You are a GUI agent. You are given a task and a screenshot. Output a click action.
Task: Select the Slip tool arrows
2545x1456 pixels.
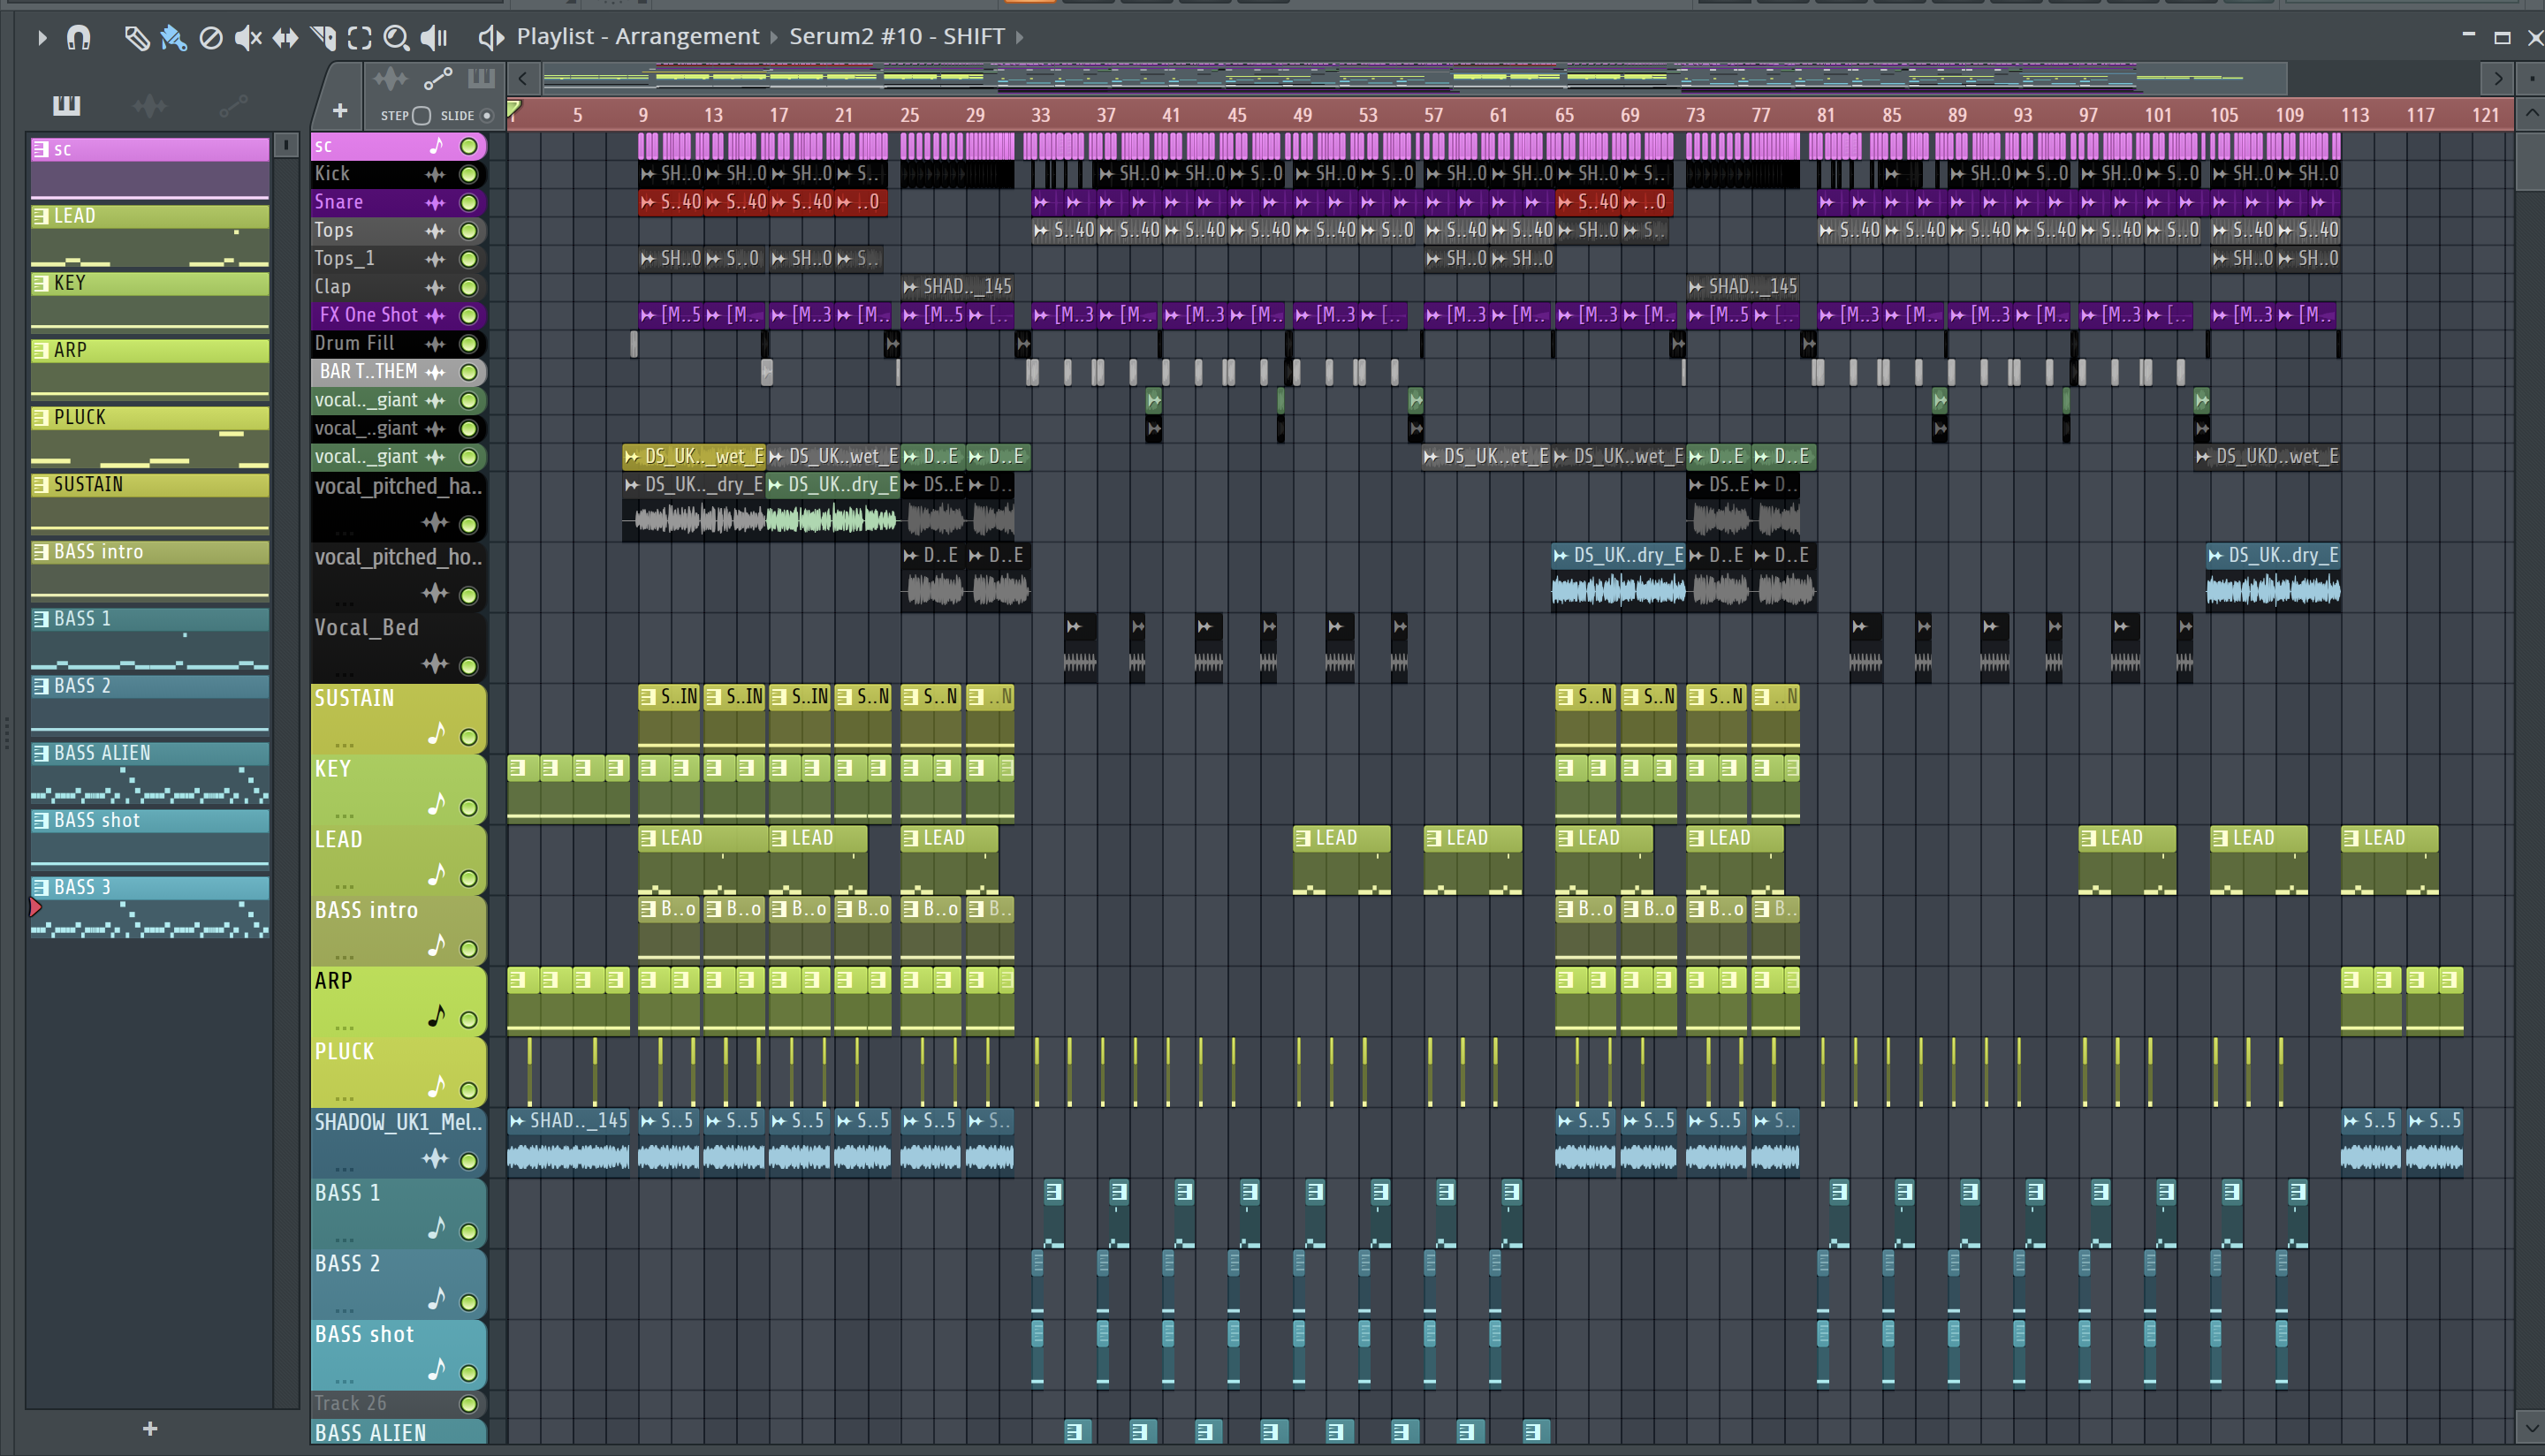tap(285, 38)
